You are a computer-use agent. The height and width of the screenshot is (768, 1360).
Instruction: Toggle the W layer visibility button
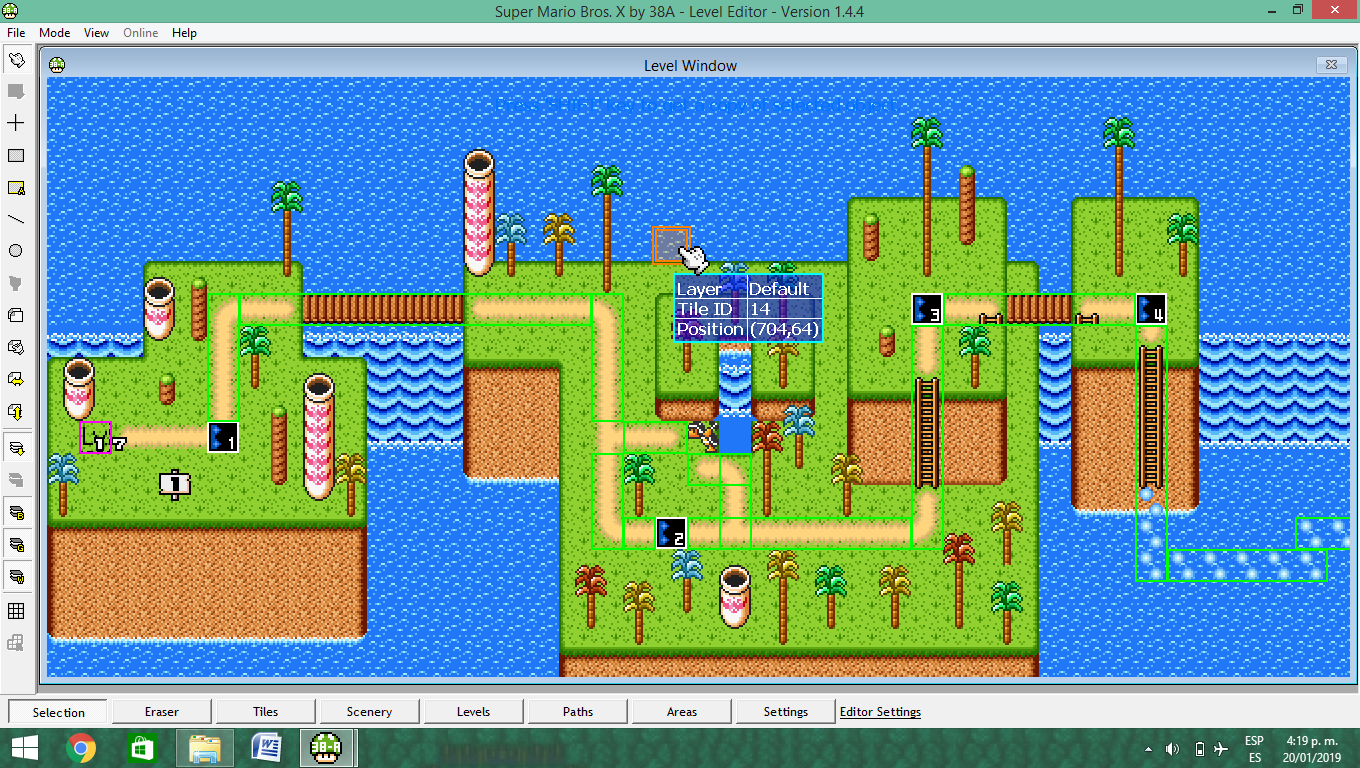[16, 577]
